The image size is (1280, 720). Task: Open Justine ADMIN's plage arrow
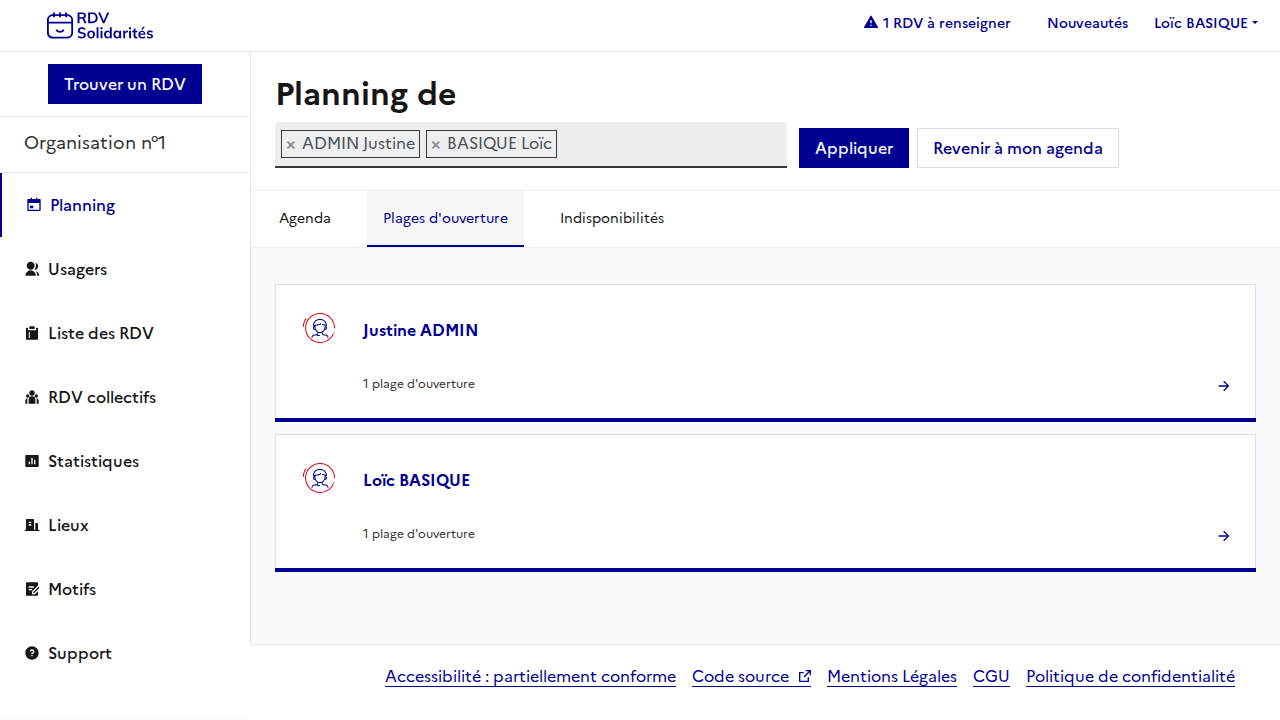coord(1223,386)
